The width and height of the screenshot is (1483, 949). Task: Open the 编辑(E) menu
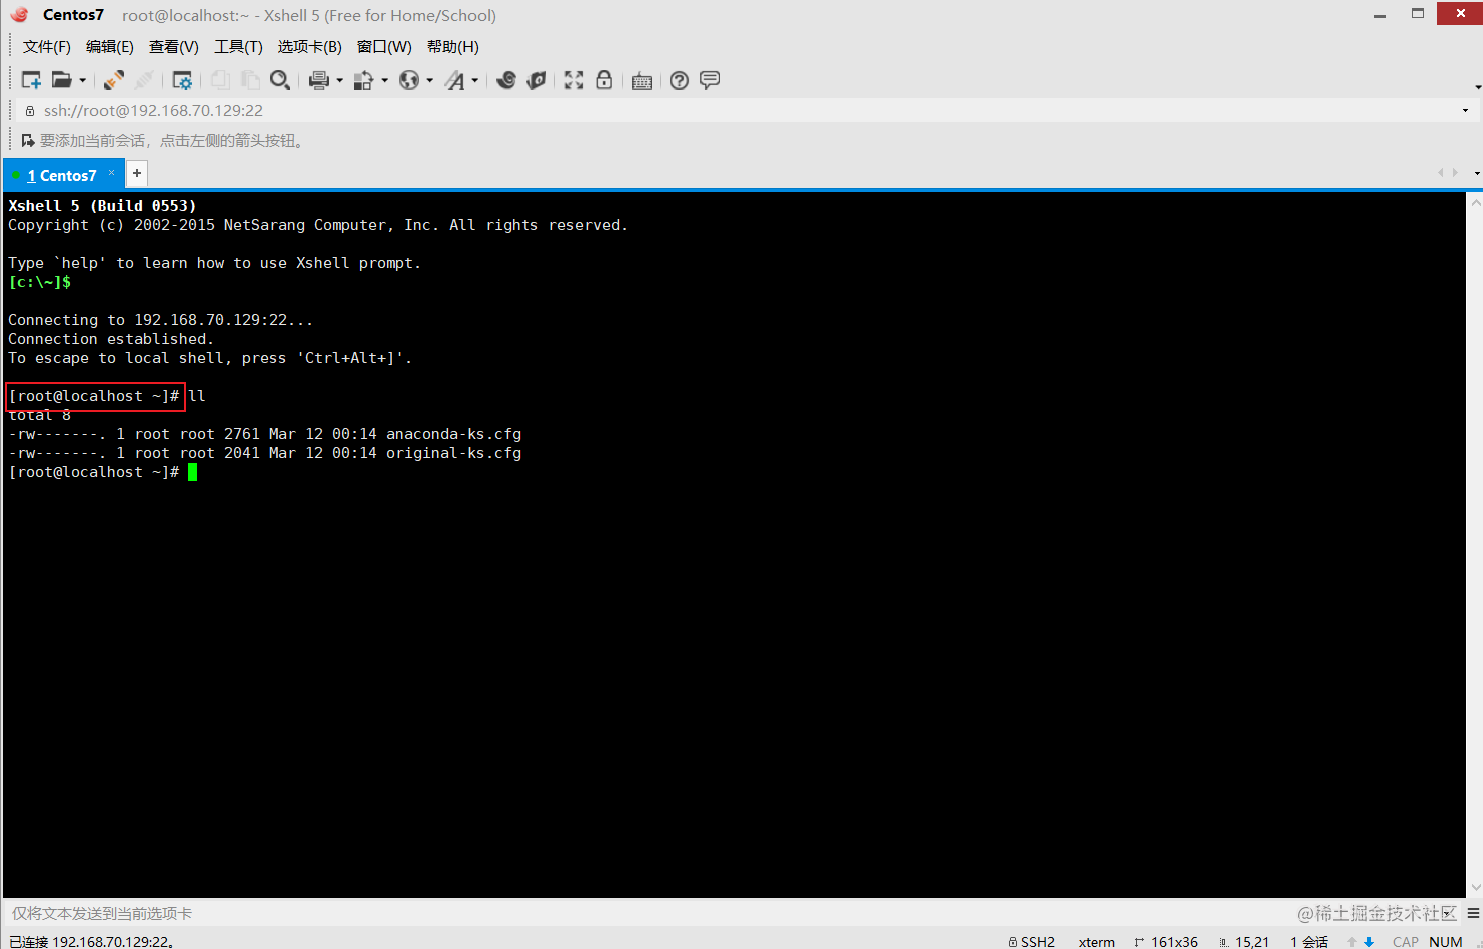110,47
